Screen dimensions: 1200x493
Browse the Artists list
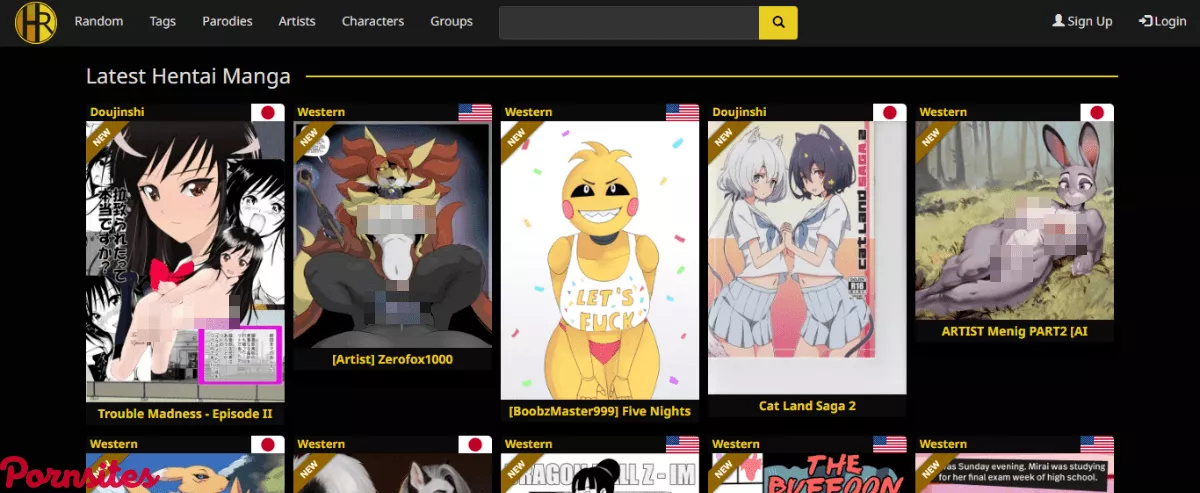297,21
